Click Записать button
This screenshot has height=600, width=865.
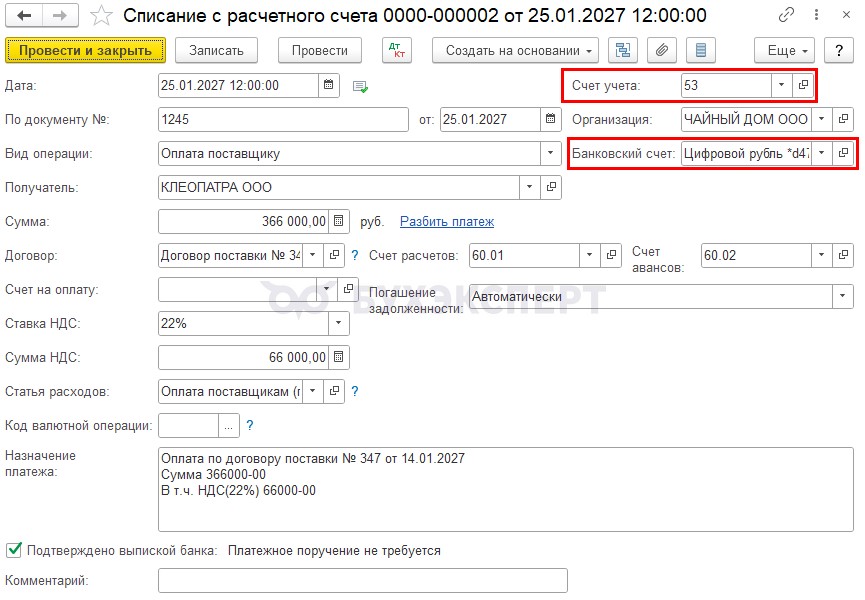[x=216, y=50]
